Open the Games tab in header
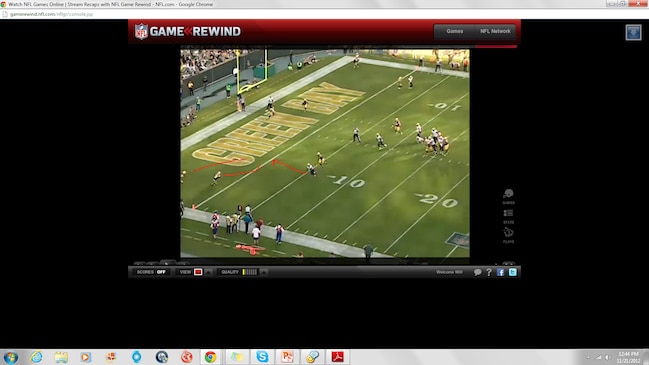 (454, 31)
